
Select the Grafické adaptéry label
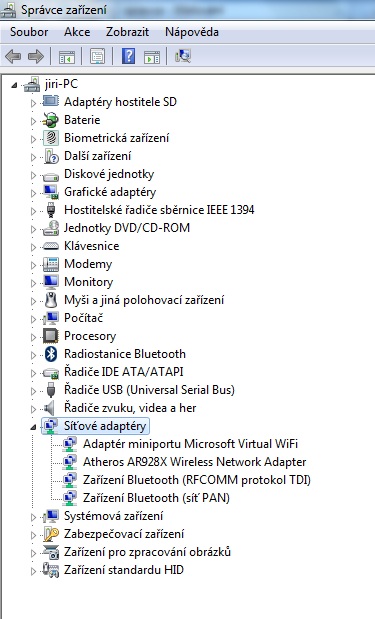(x=110, y=192)
